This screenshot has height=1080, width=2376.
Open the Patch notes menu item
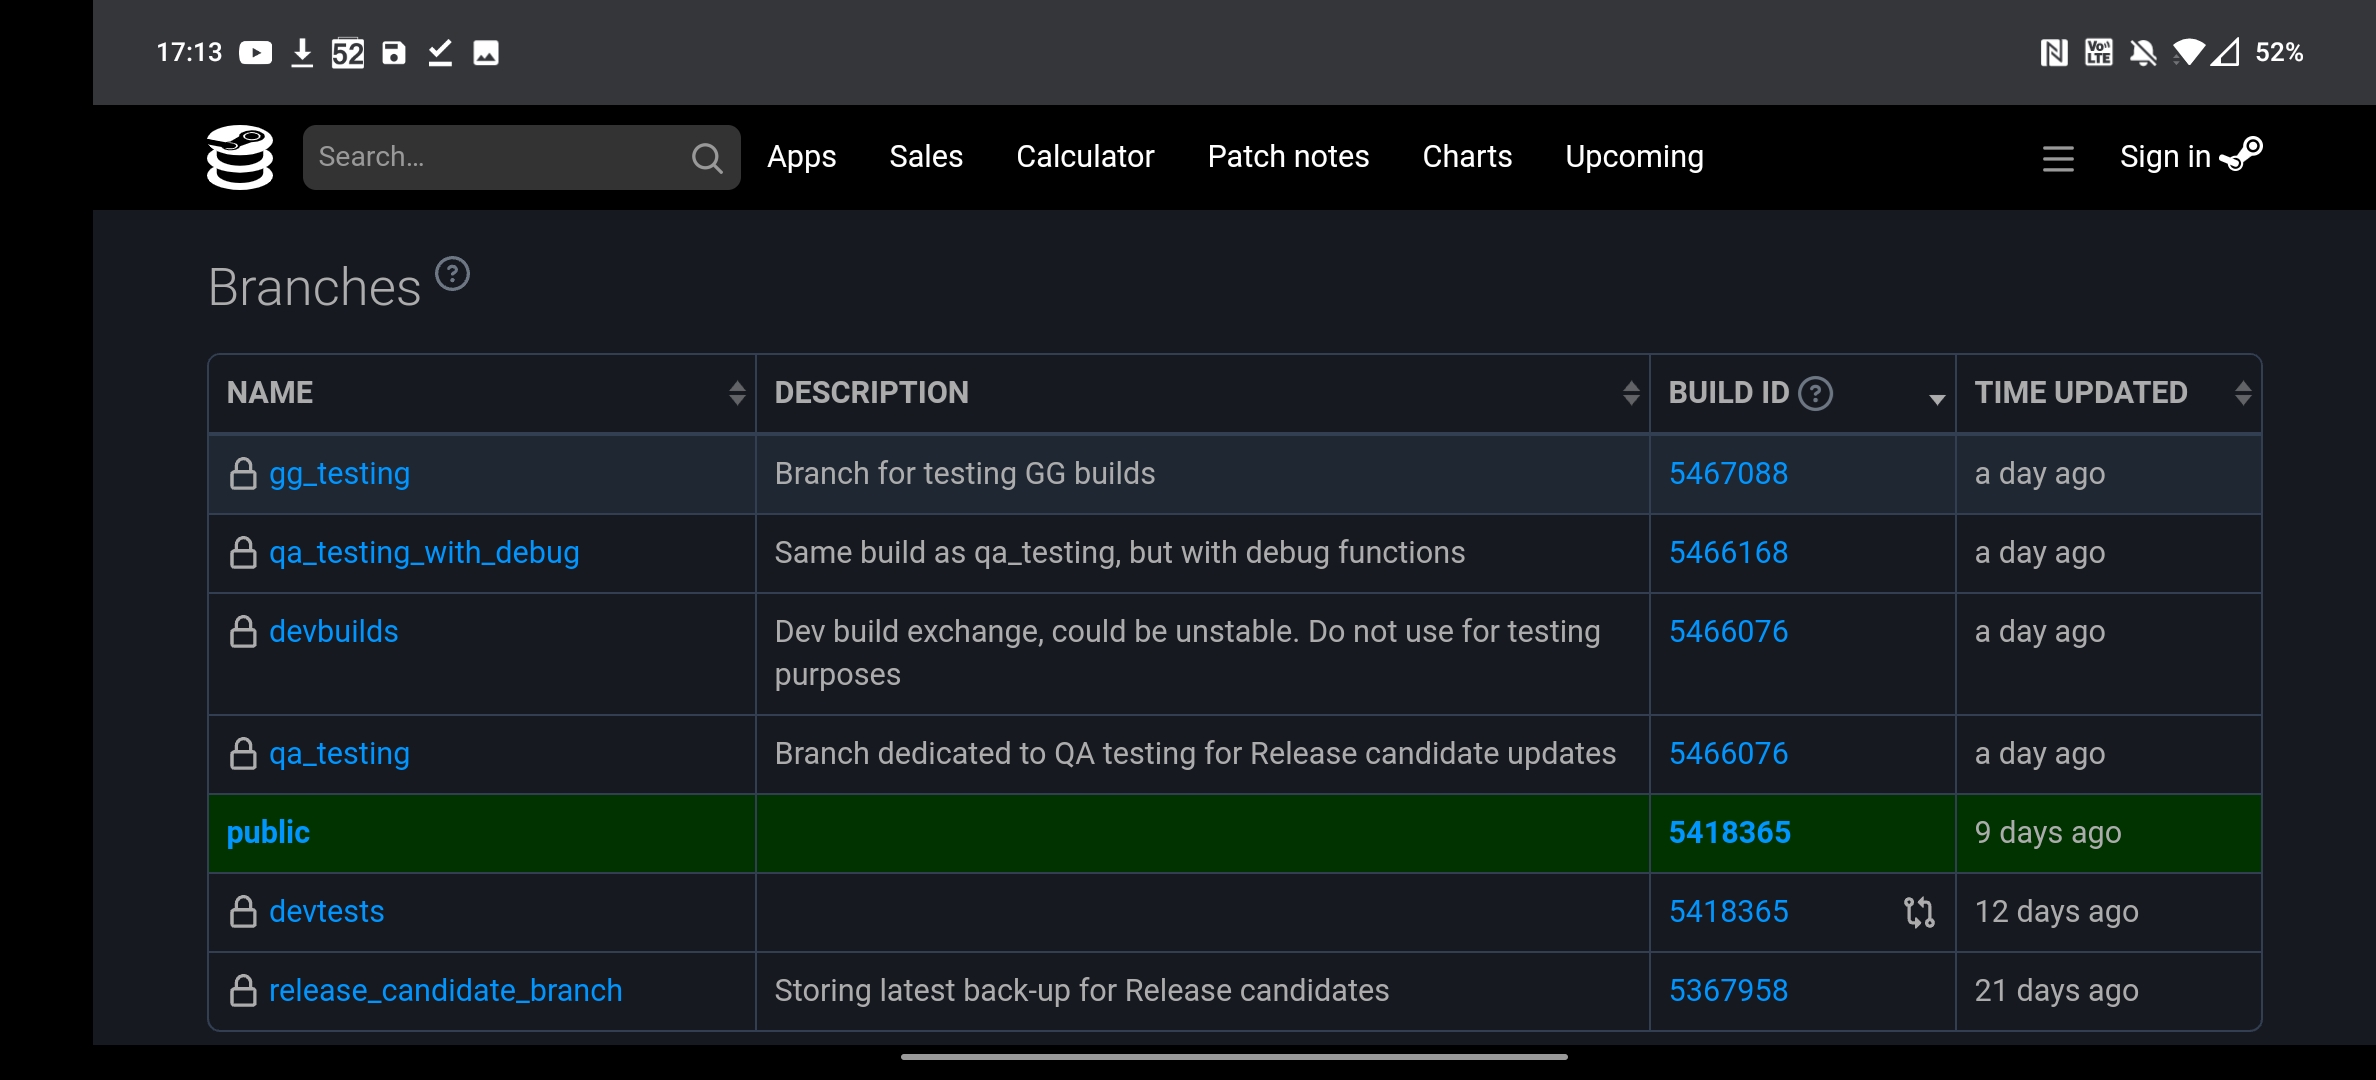click(x=1288, y=157)
